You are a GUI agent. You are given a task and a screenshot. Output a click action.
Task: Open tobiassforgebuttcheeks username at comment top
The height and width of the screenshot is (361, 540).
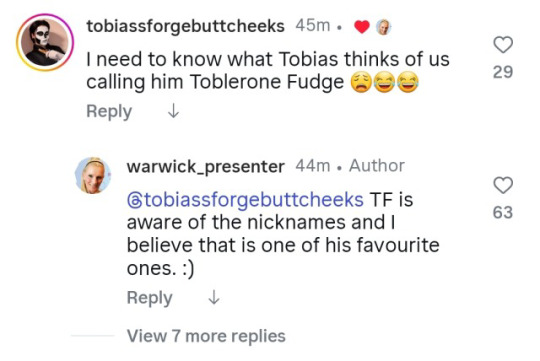coord(185,27)
